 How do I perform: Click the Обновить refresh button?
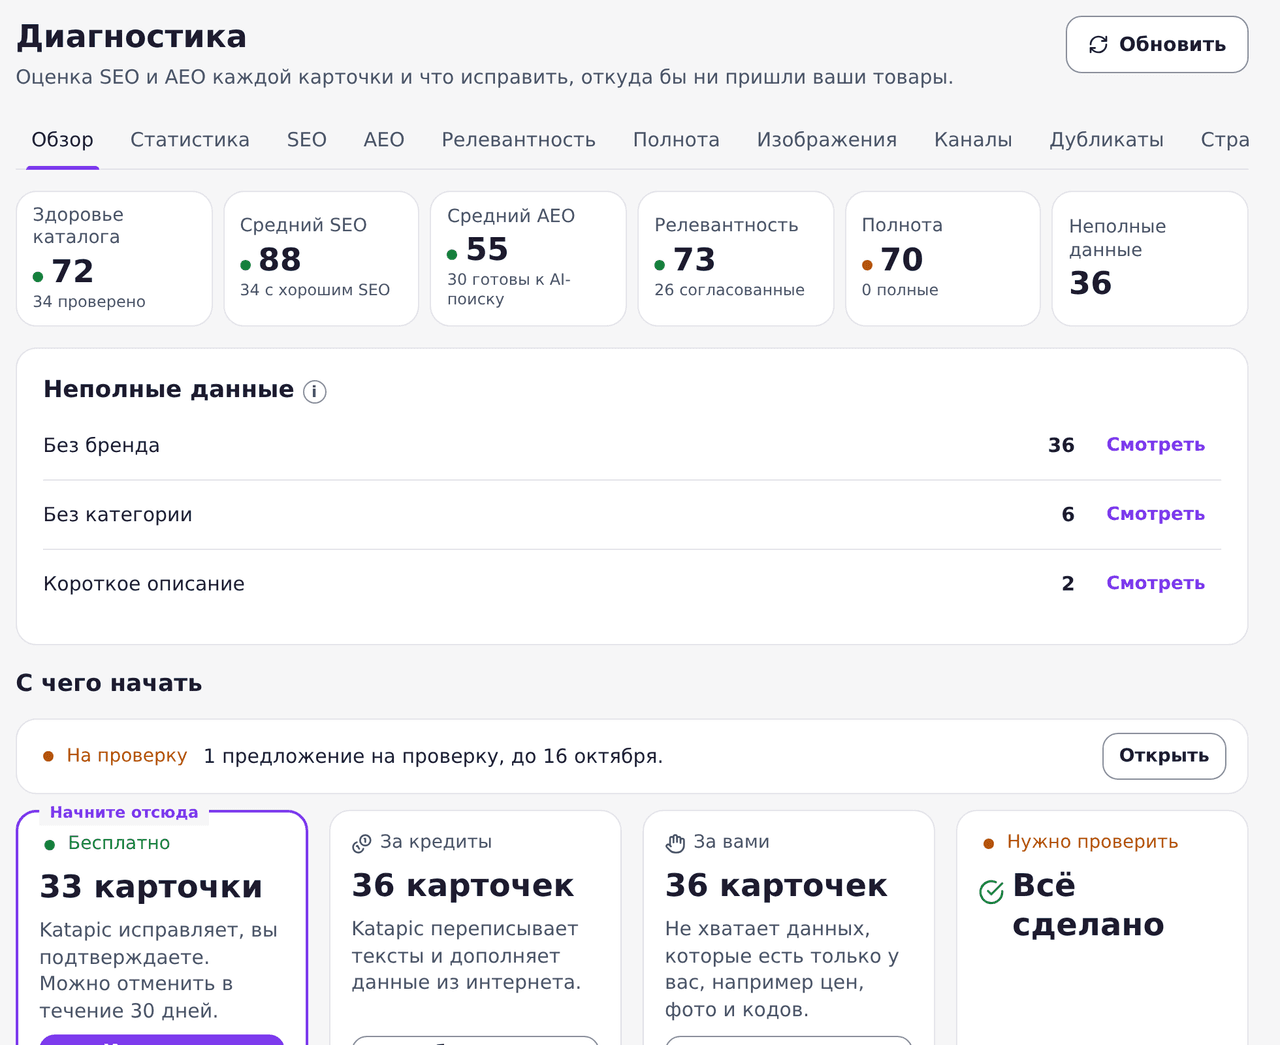(x=1157, y=44)
